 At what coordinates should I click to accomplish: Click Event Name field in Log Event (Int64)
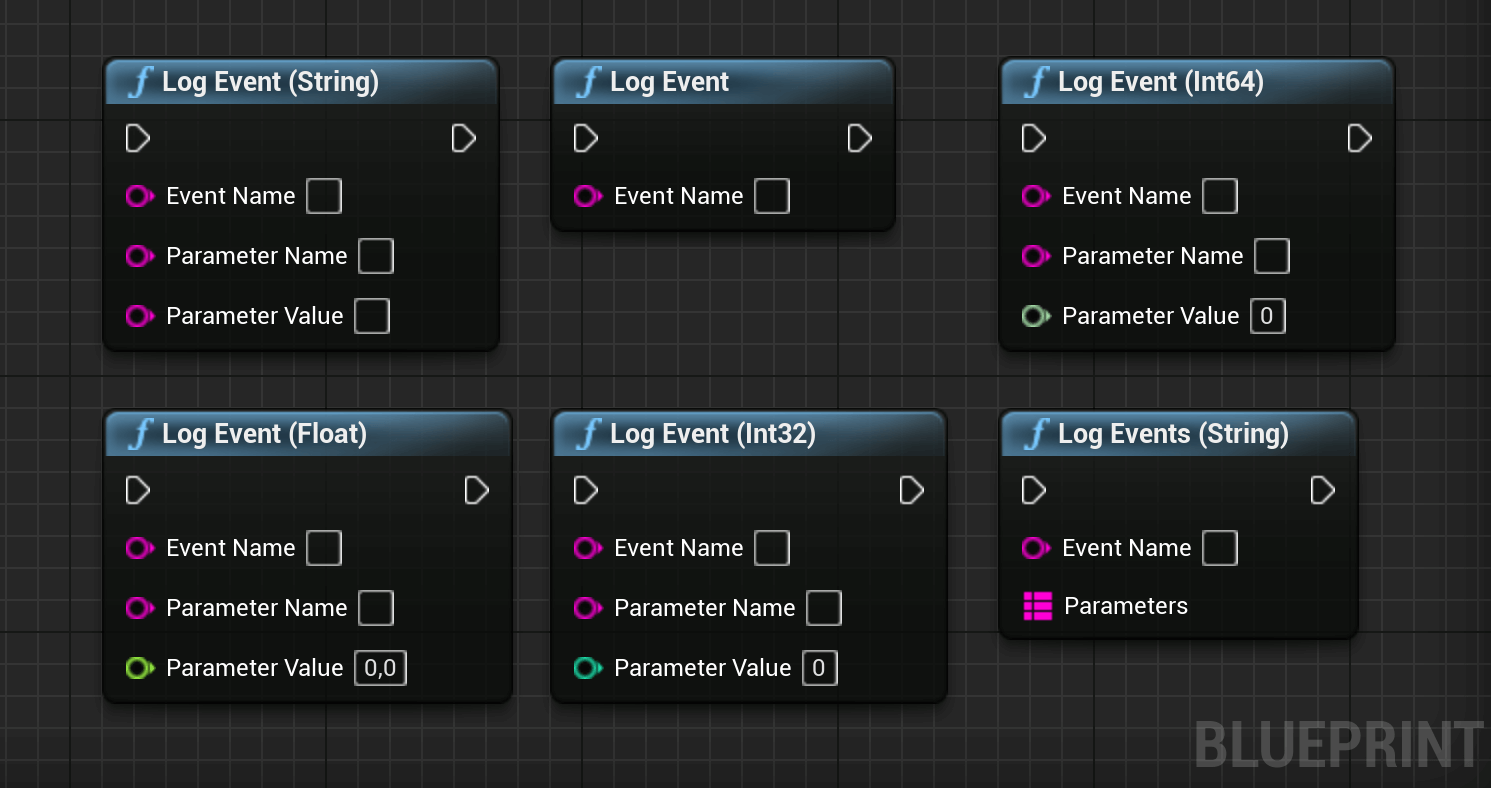click(1220, 196)
